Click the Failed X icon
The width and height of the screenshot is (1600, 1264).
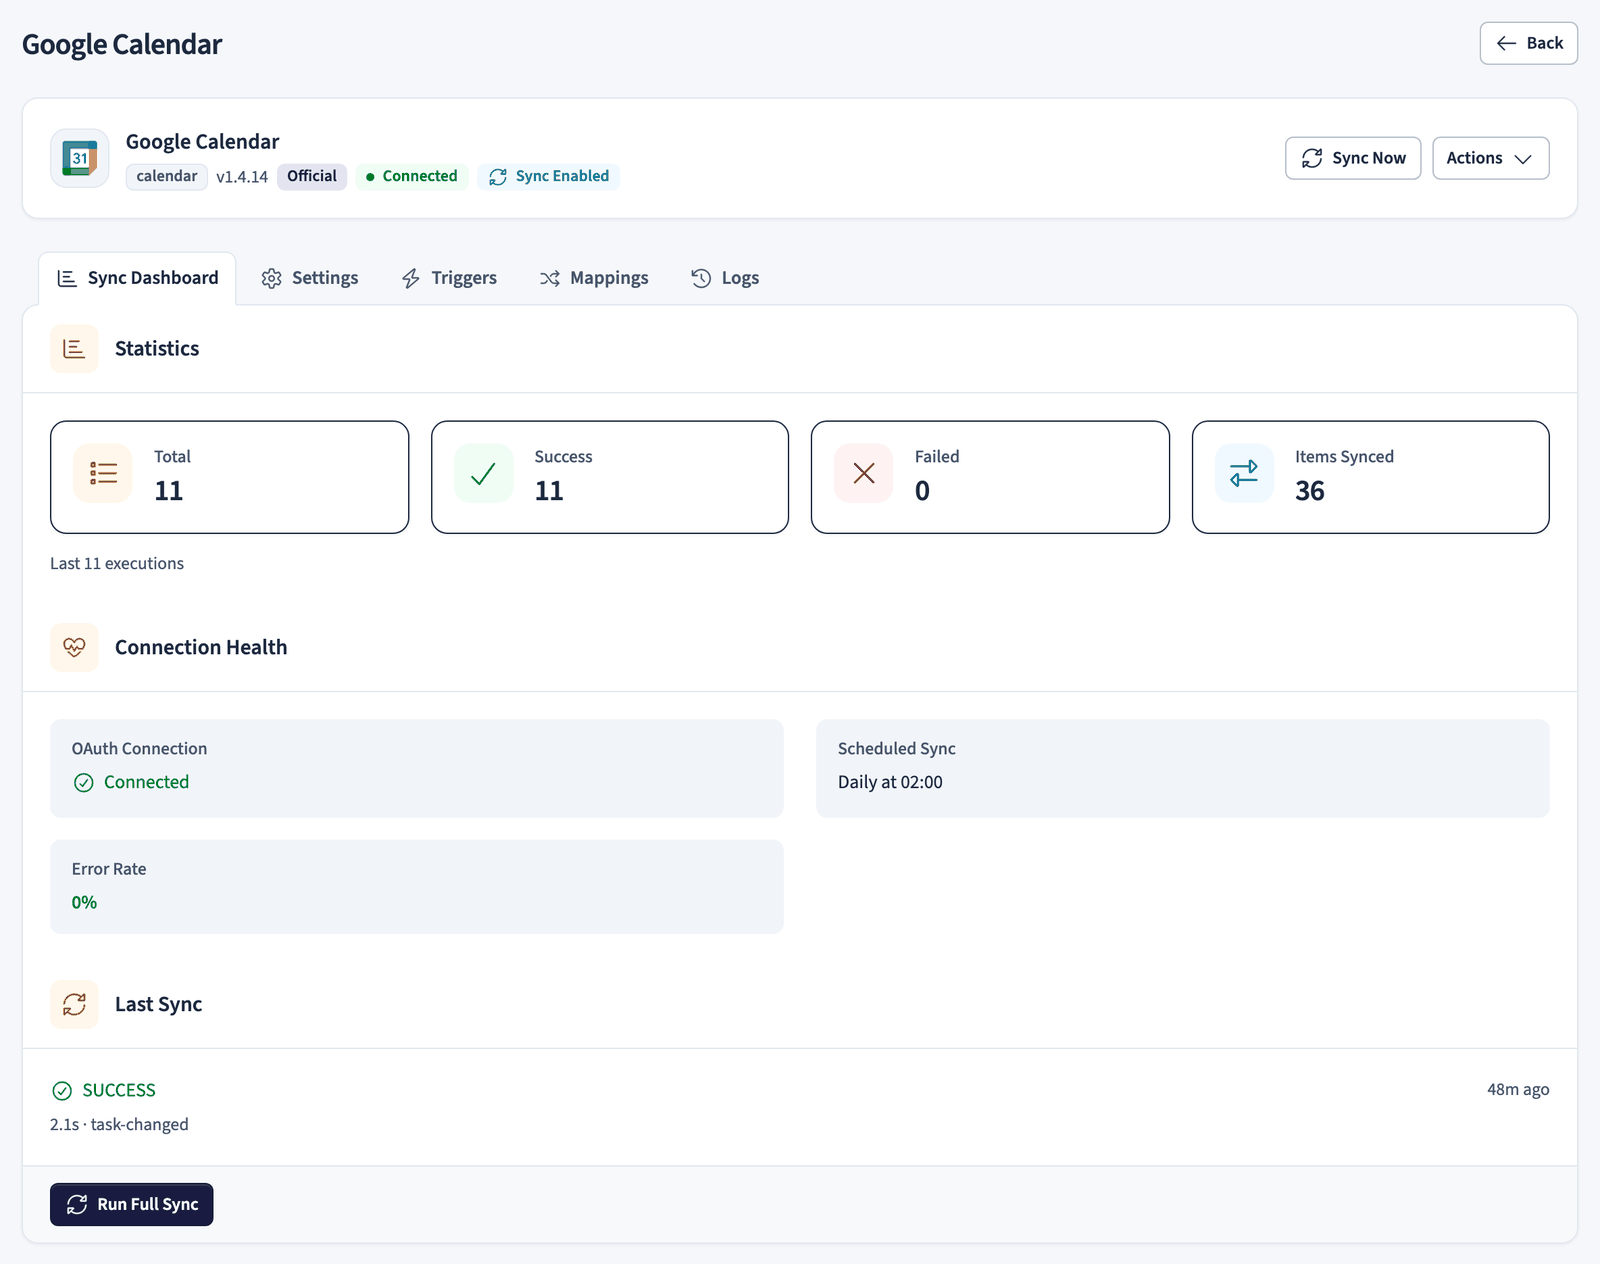[x=864, y=473]
